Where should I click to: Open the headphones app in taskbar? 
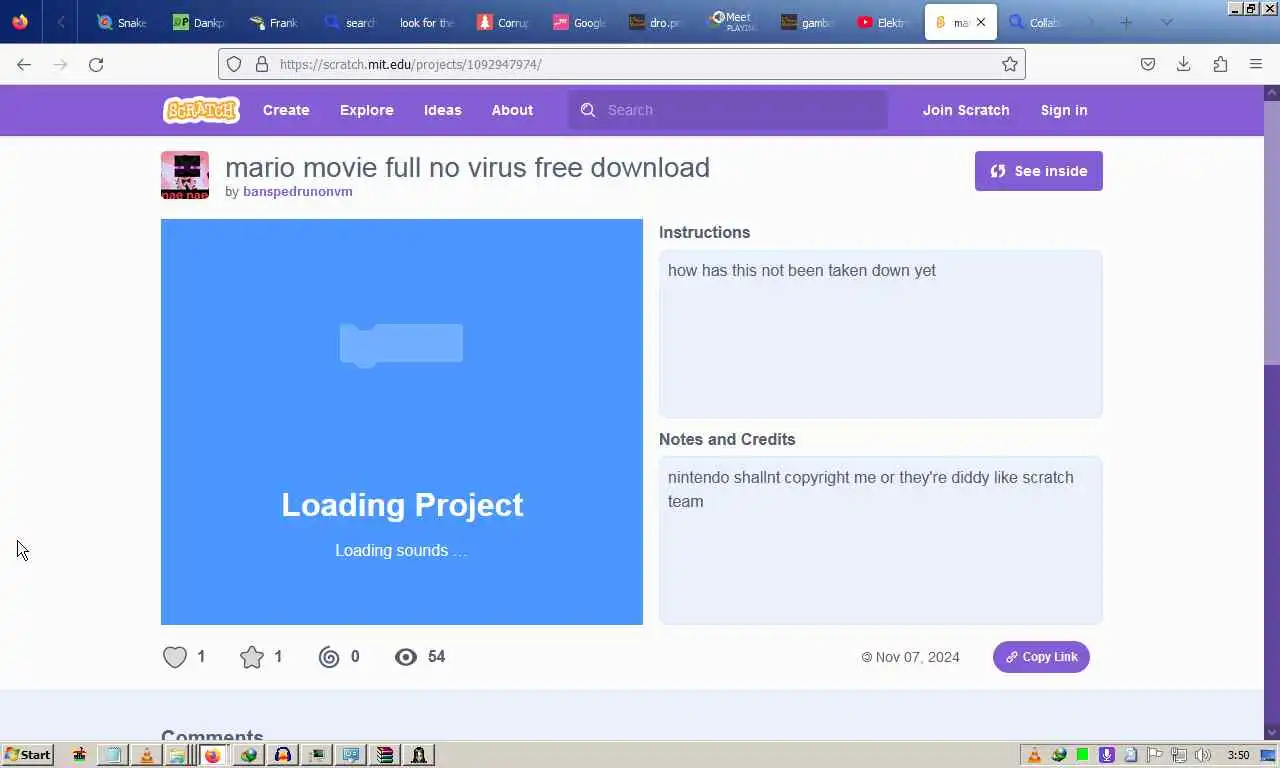(282, 755)
